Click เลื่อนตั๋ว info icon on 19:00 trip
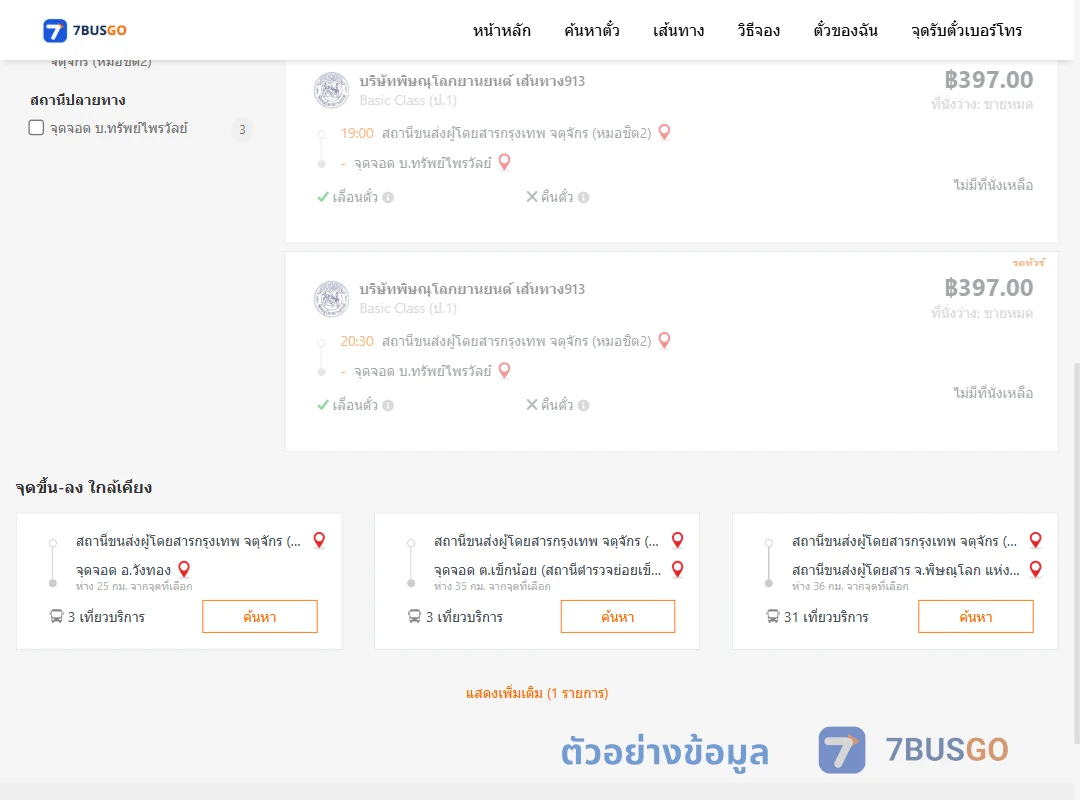Viewport: 1080px width, 800px height. 388,198
